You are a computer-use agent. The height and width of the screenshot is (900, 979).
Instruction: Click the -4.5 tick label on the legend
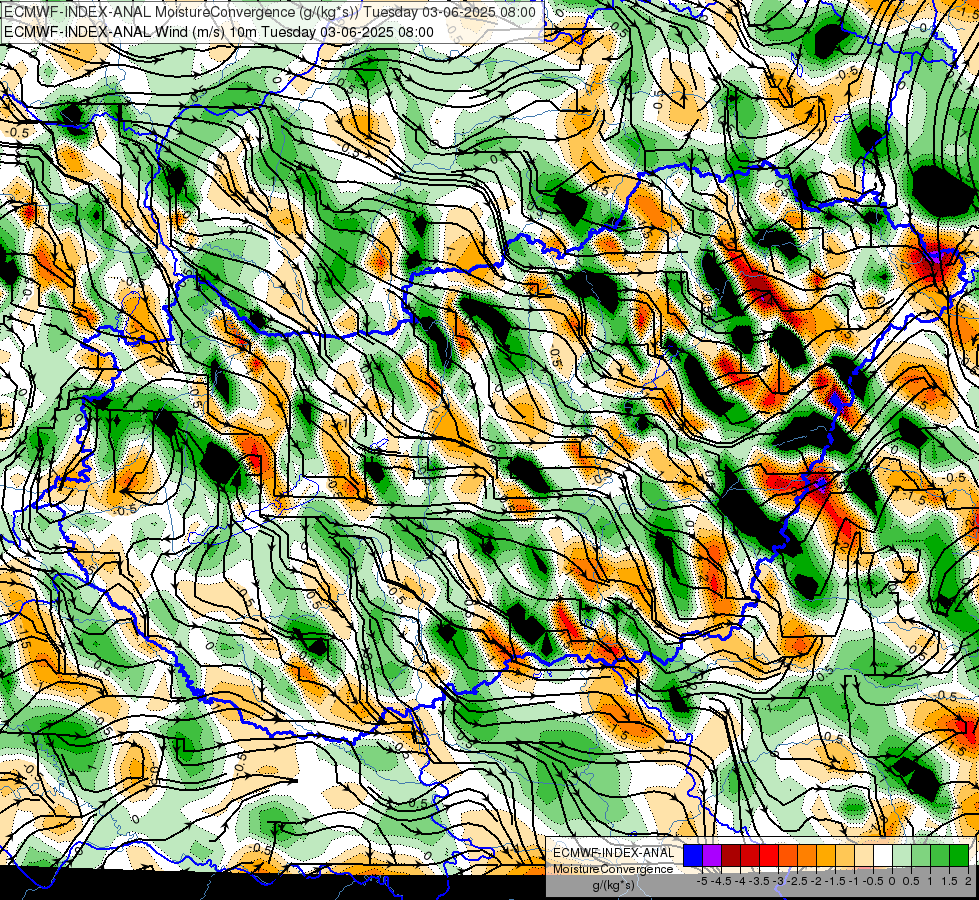click(721, 881)
